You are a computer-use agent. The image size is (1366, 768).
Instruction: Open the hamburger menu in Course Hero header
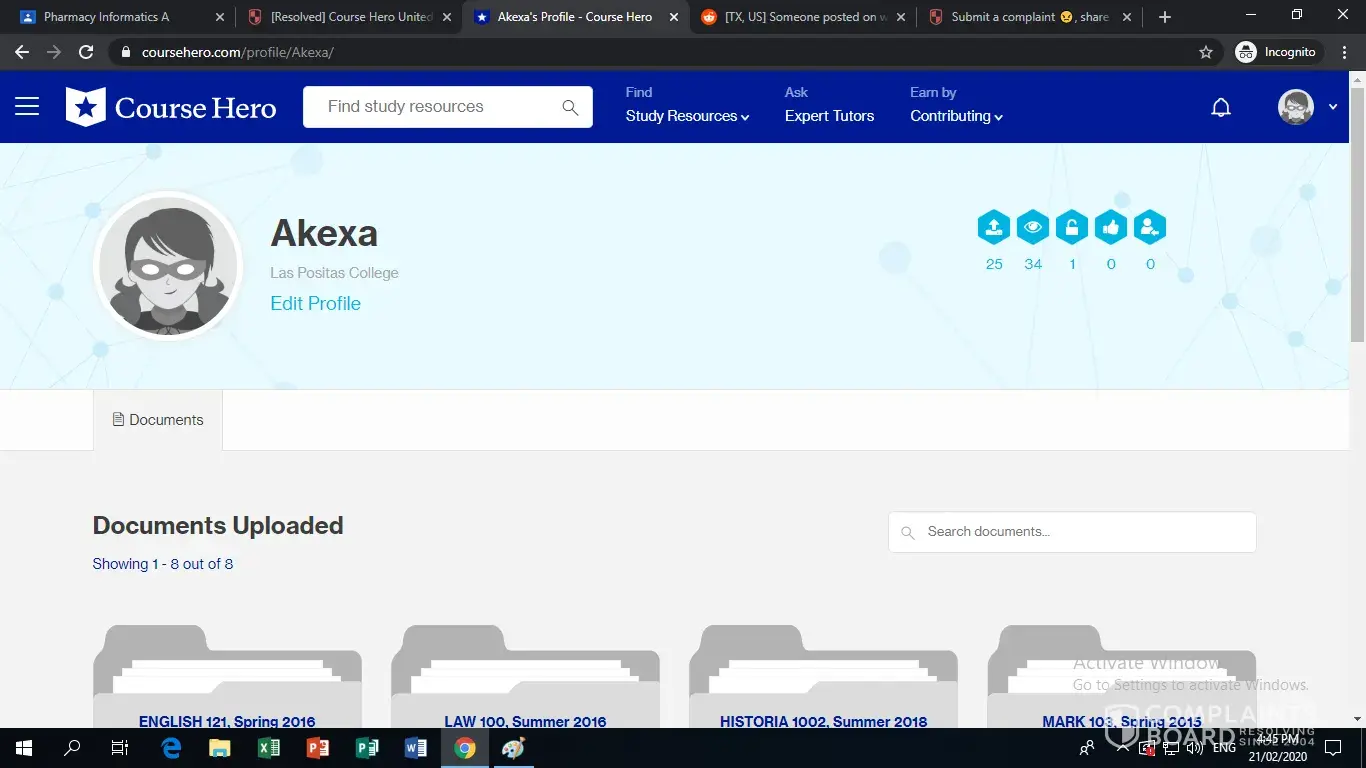[27, 107]
